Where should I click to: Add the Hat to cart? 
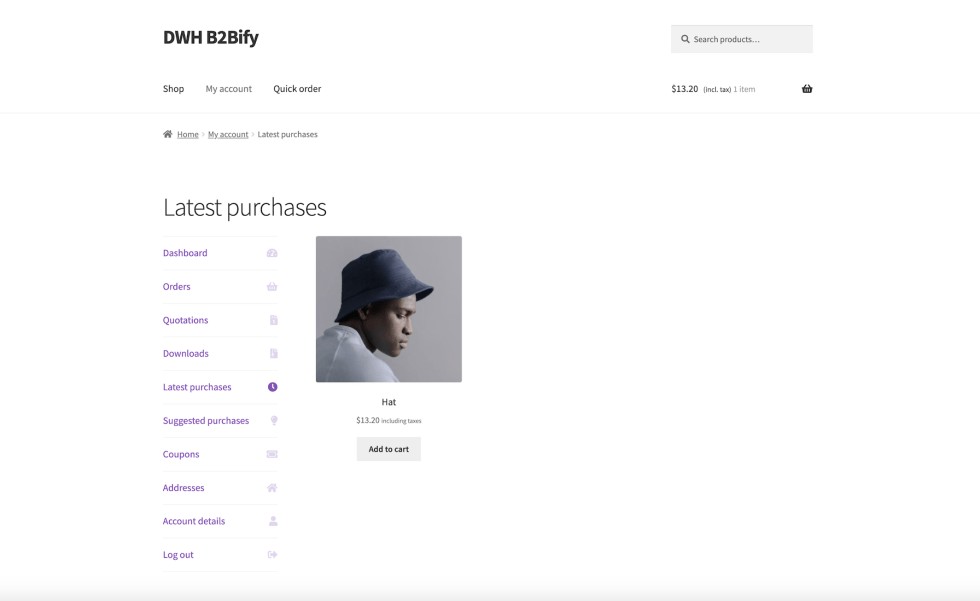(388, 449)
